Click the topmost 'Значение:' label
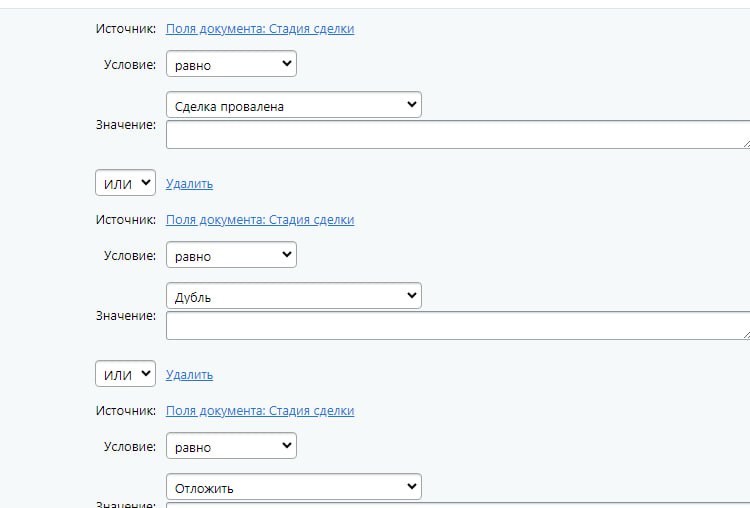 point(126,125)
